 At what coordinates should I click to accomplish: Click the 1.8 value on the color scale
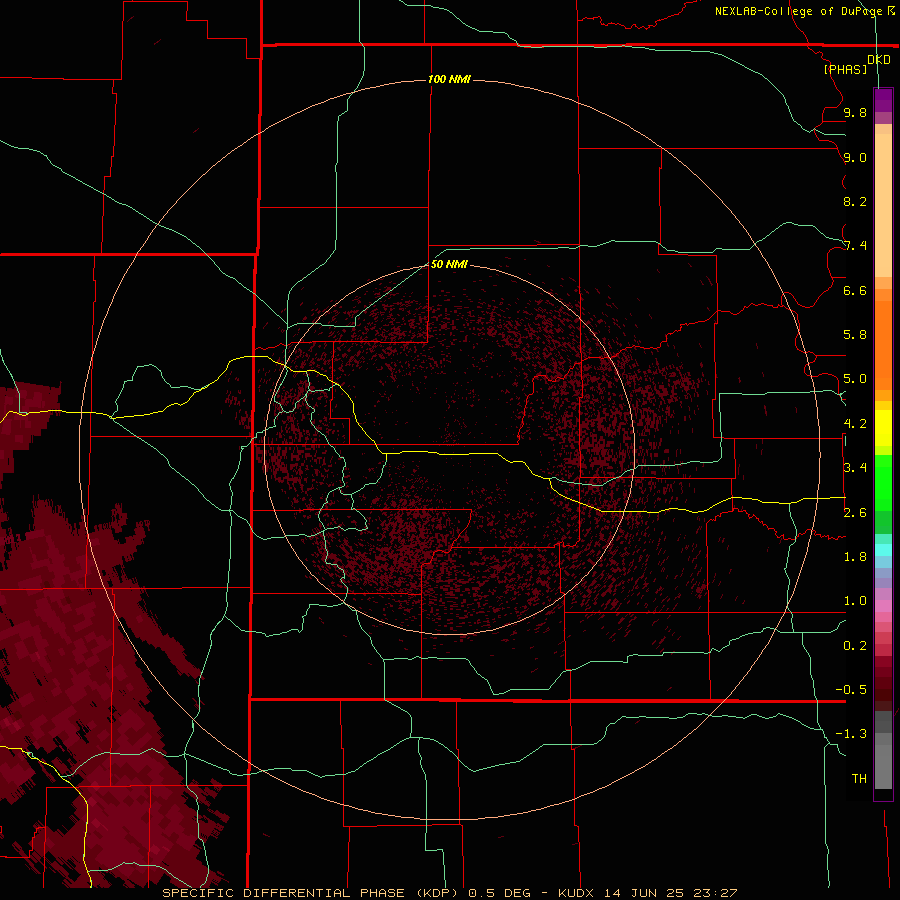pos(855,557)
